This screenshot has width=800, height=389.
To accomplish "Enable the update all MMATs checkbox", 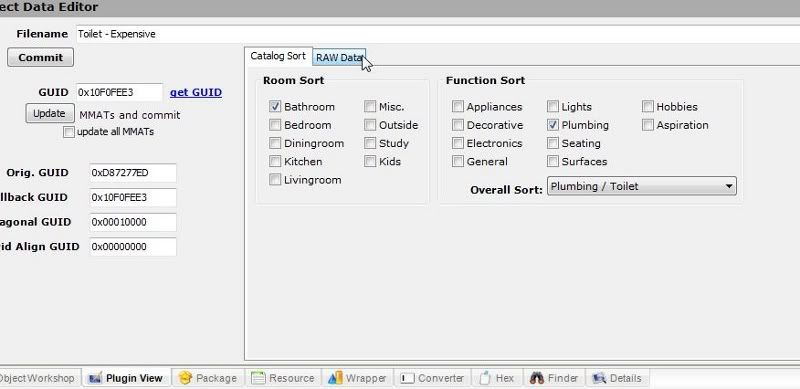I will coord(68,132).
